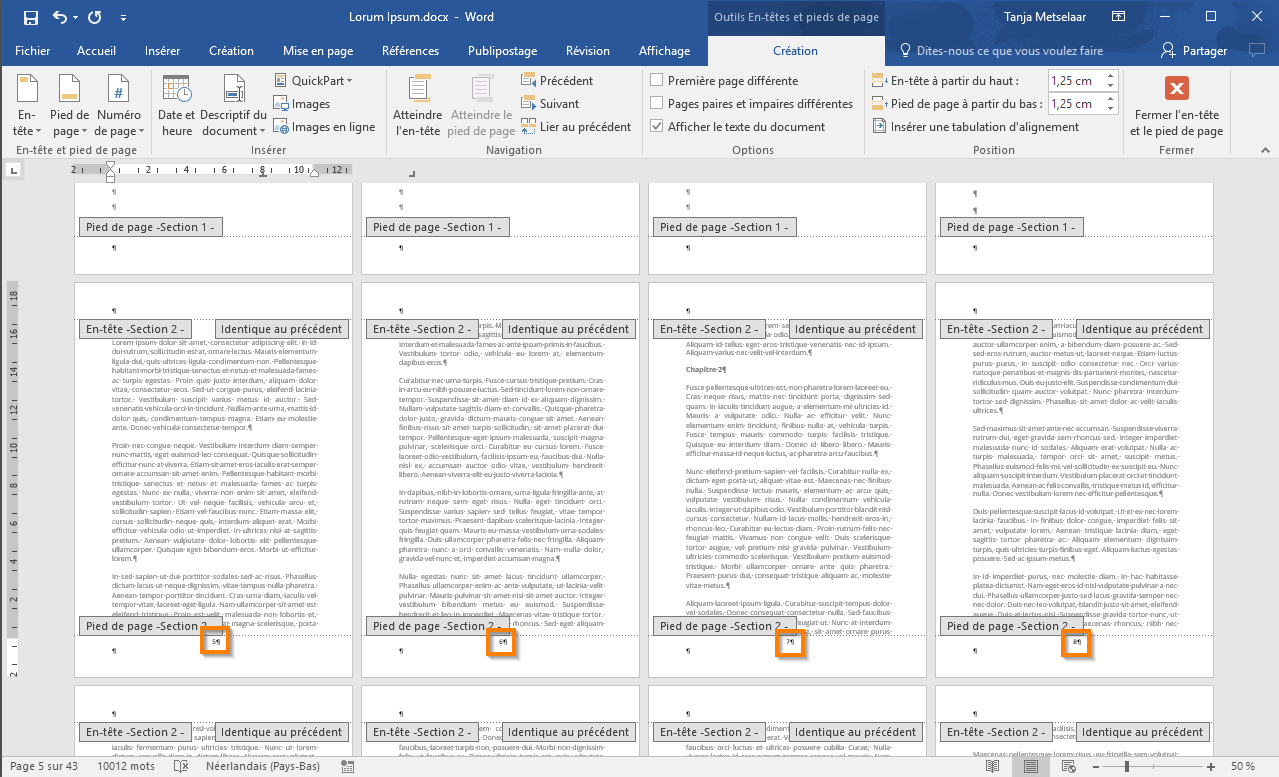Go to the Références tab

click(410, 51)
